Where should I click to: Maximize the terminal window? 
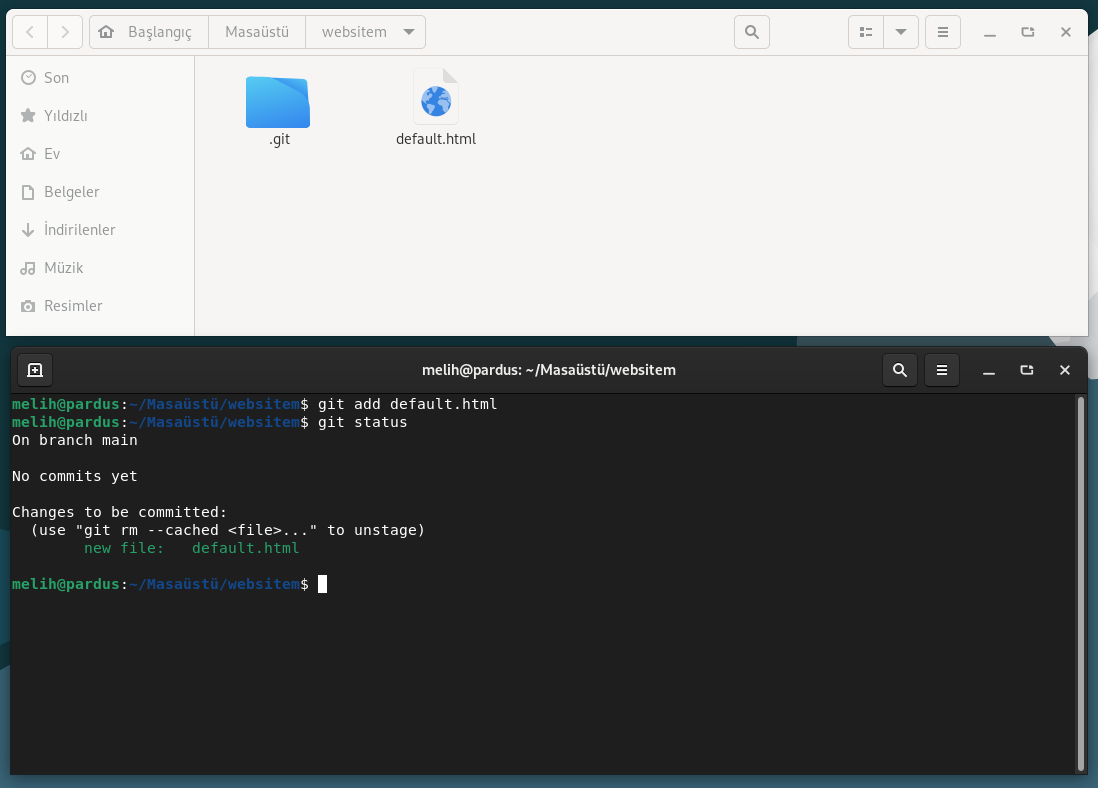(x=1027, y=370)
